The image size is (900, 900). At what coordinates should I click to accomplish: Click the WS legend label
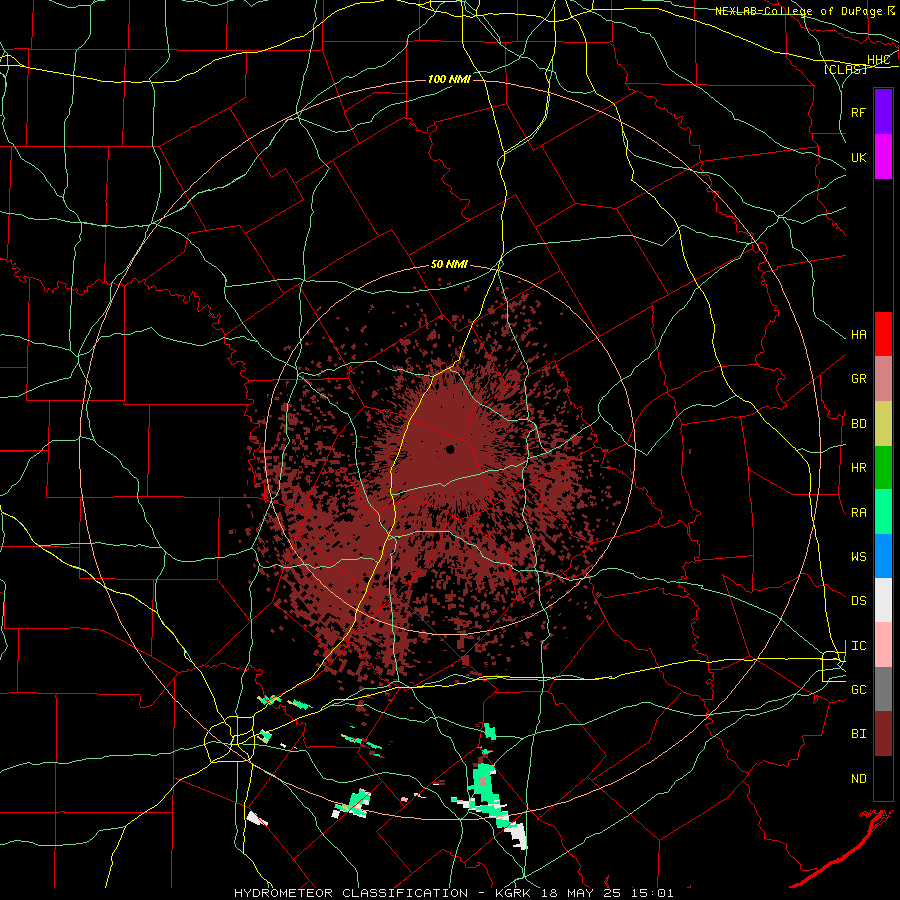click(858, 557)
